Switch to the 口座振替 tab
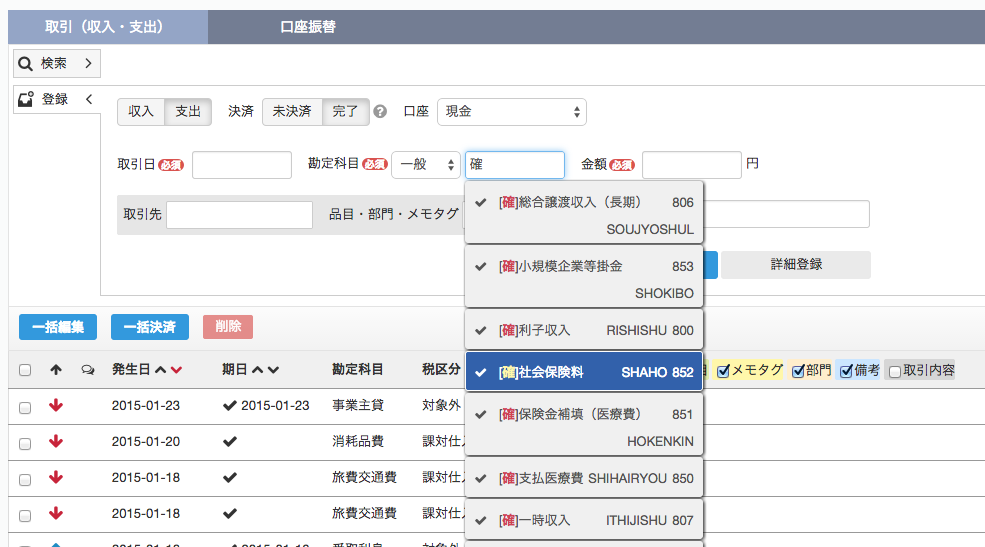Image resolution: width=985 pixels, height=547 pixels. 308,27
